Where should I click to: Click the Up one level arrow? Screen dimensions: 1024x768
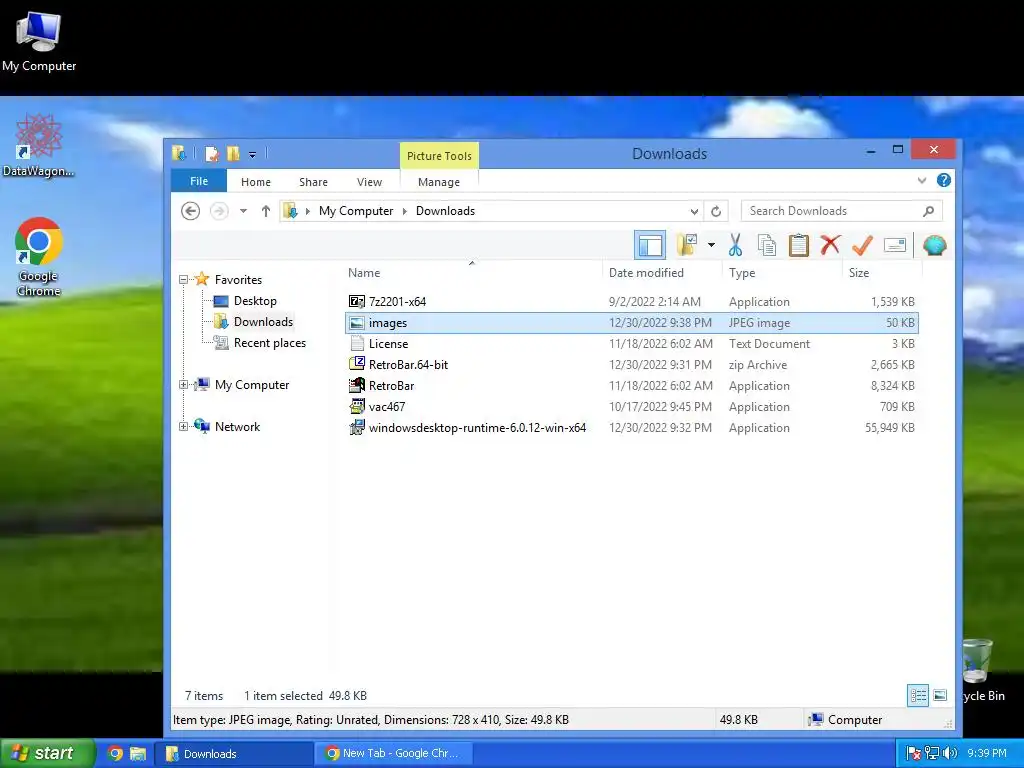(266, 211)
